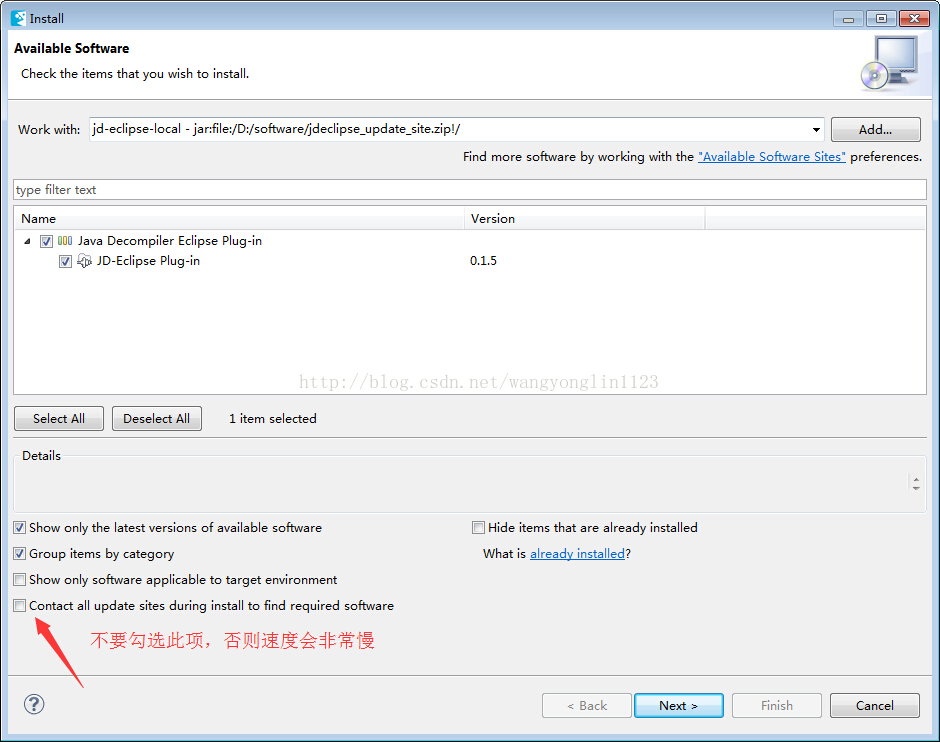Minimize the Install window
940x742 pixels.
tap(848, 19)
